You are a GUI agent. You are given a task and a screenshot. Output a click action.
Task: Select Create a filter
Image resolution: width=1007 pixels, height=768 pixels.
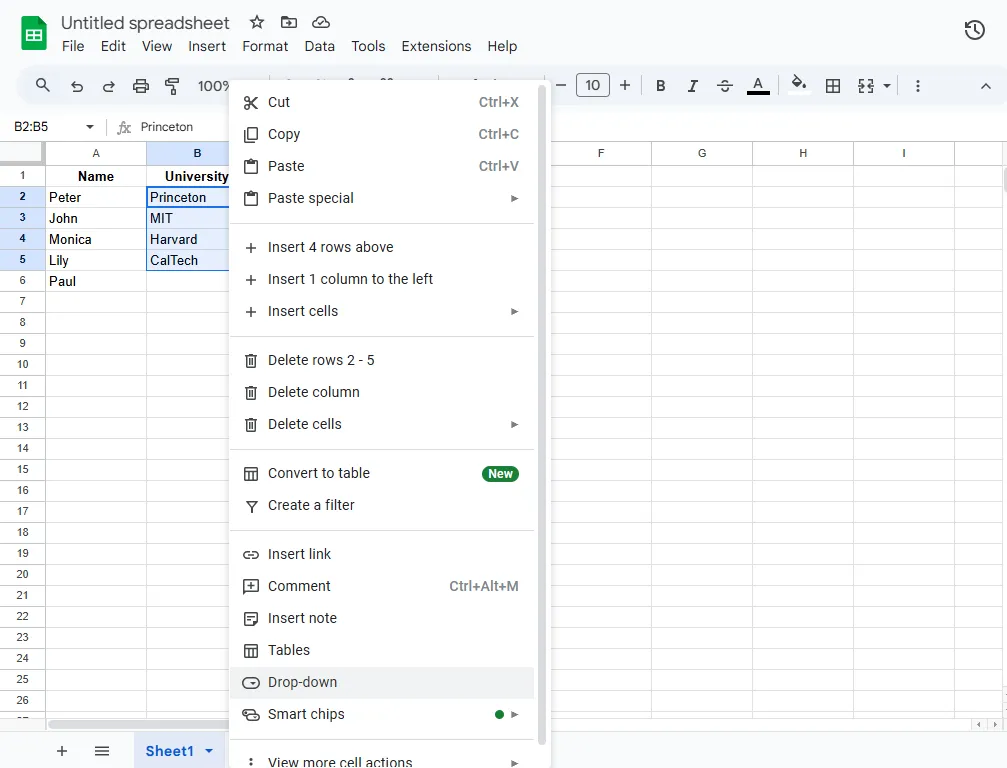click(381, 505)
